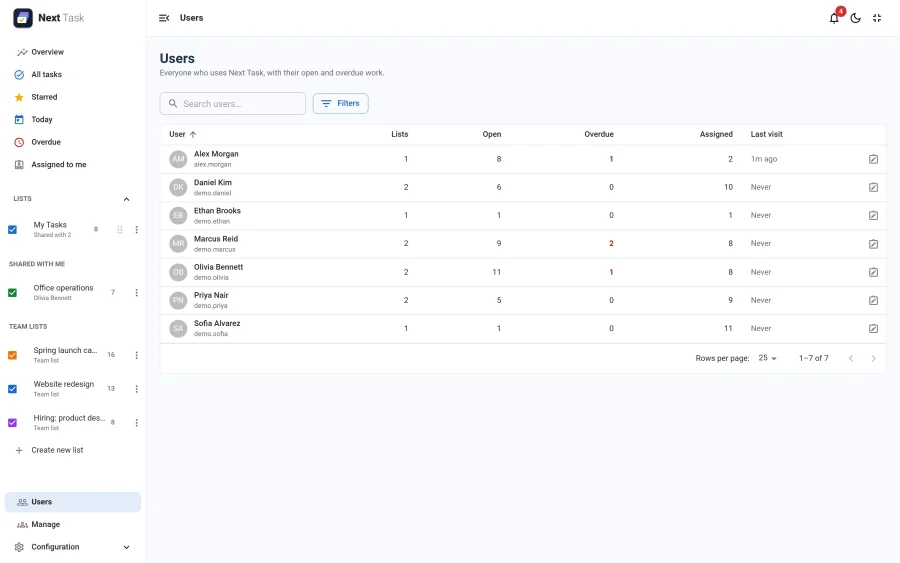900x563 pixels.
Task: Open the Rows per page dropdown
Action: (767, 358)
